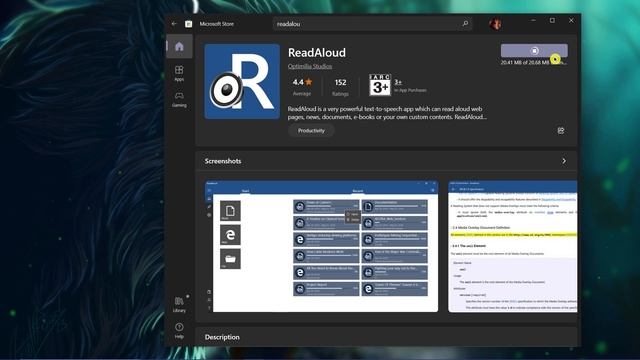Image resolution: width=640 pixels, height=360 pixels.
Task: Open the first ReadAloud screenshot thumbnail
Action: 321,247
